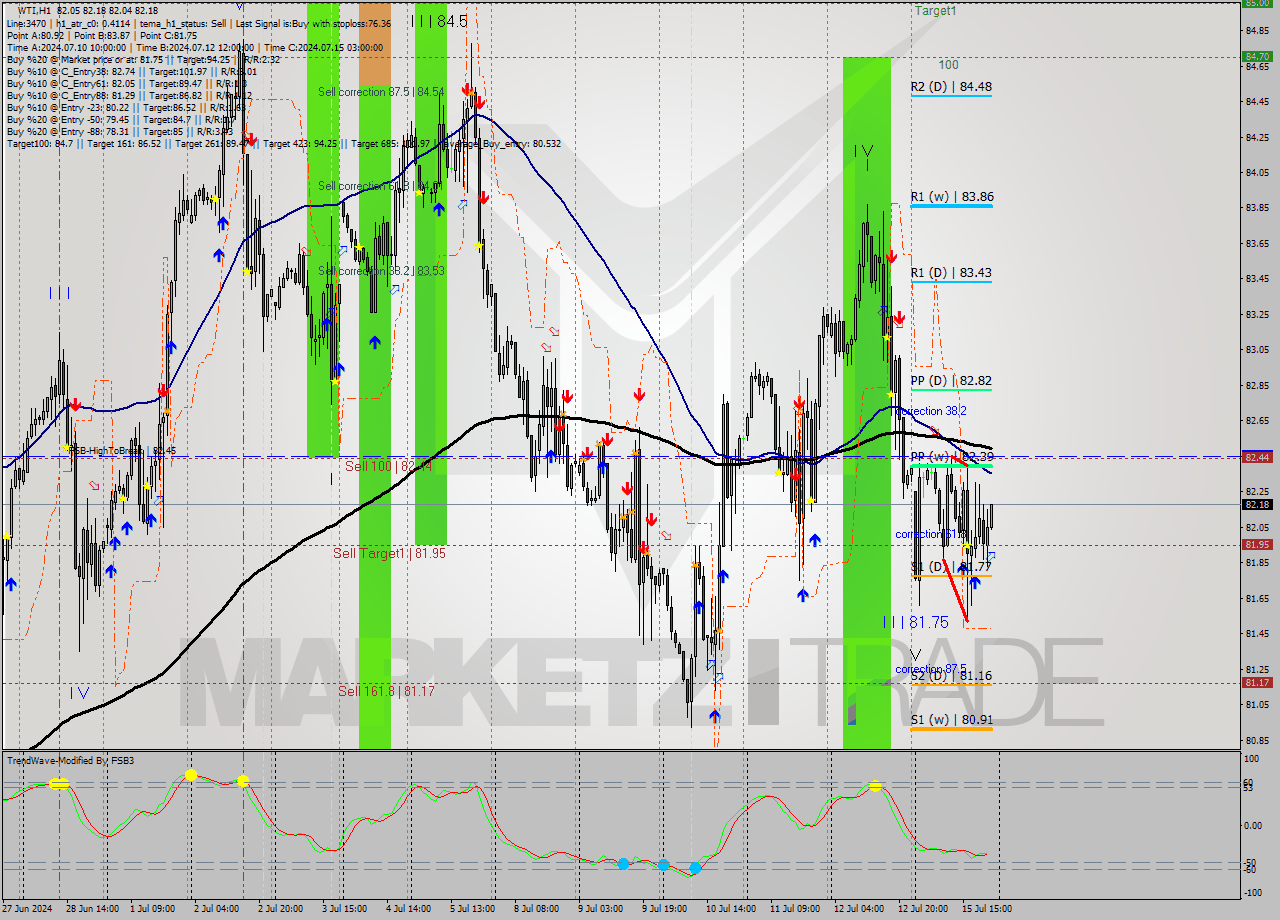The width and height of the screenshot is (1280, 920).
Task: Click the S1 (w) | 80.91 support label
Action: point(951,720)
